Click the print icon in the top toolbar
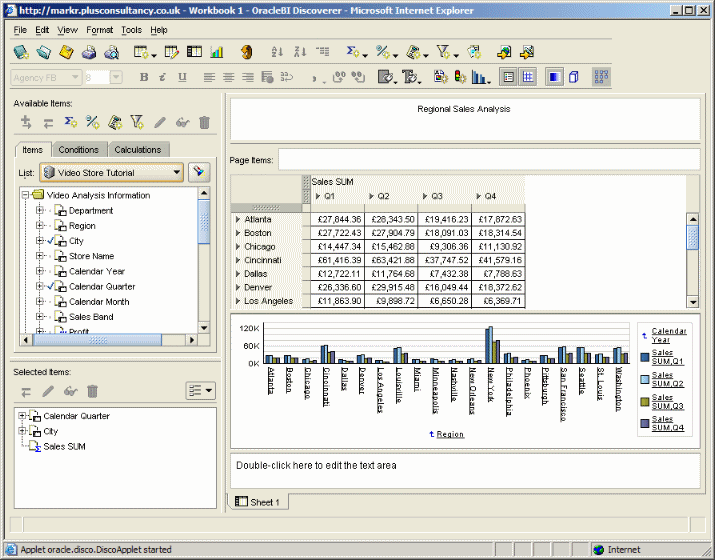This screenshot has height=560, width=715. point(88,52)
